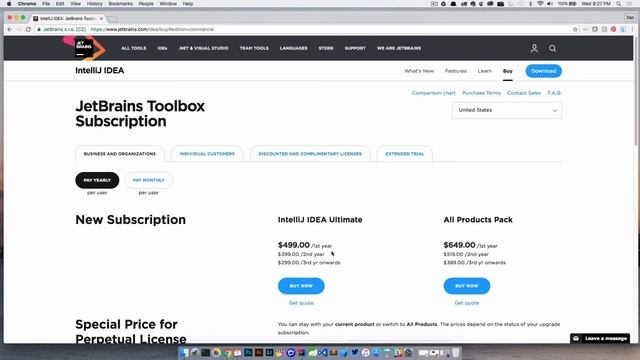640x360 pixels.
Task: Click the Leave a message chat widget
Action: click(x=600, y=338)
